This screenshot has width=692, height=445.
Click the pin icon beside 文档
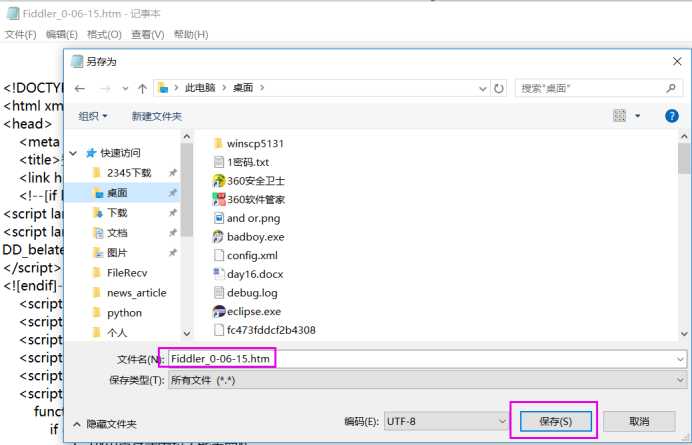point(173,233)
